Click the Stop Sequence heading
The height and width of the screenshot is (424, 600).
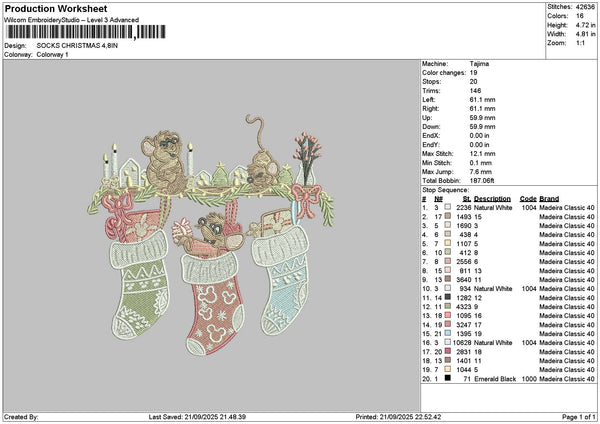pyautogui.click(x=445, y=190)
